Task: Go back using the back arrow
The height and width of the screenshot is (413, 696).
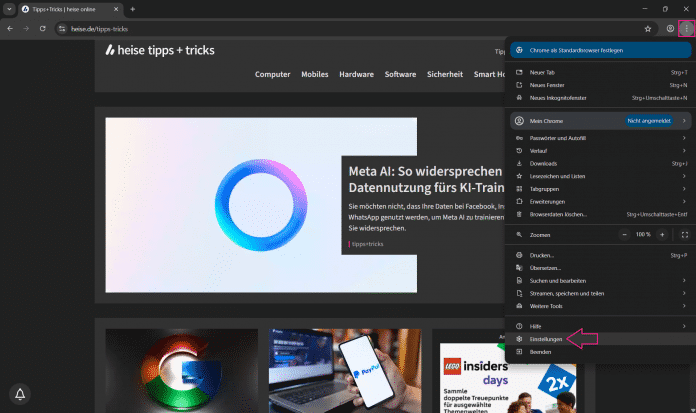Action: coord(10,29)
